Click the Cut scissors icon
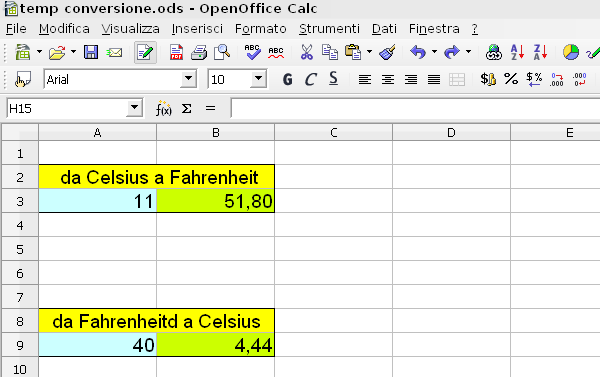600x377 pixels. 307,52
